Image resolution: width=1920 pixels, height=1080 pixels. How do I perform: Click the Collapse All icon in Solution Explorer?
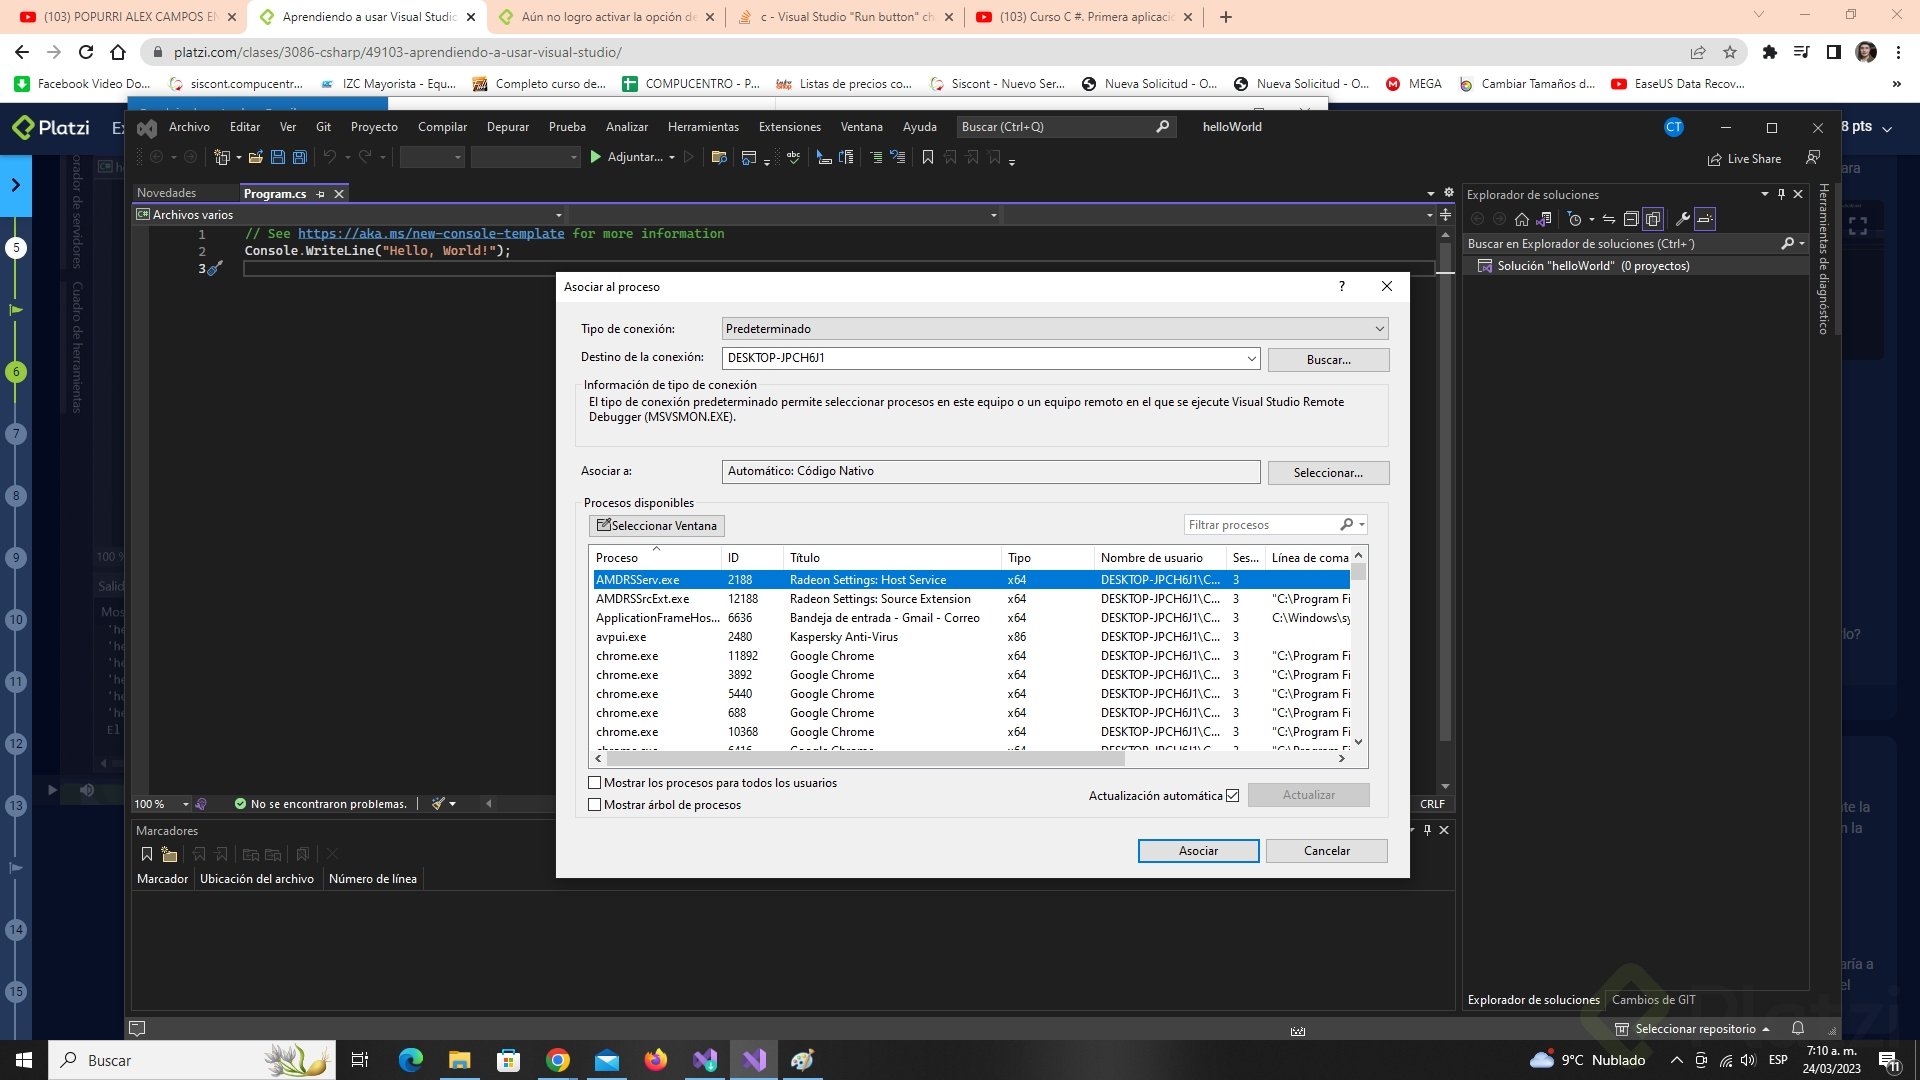[1630, 219]
